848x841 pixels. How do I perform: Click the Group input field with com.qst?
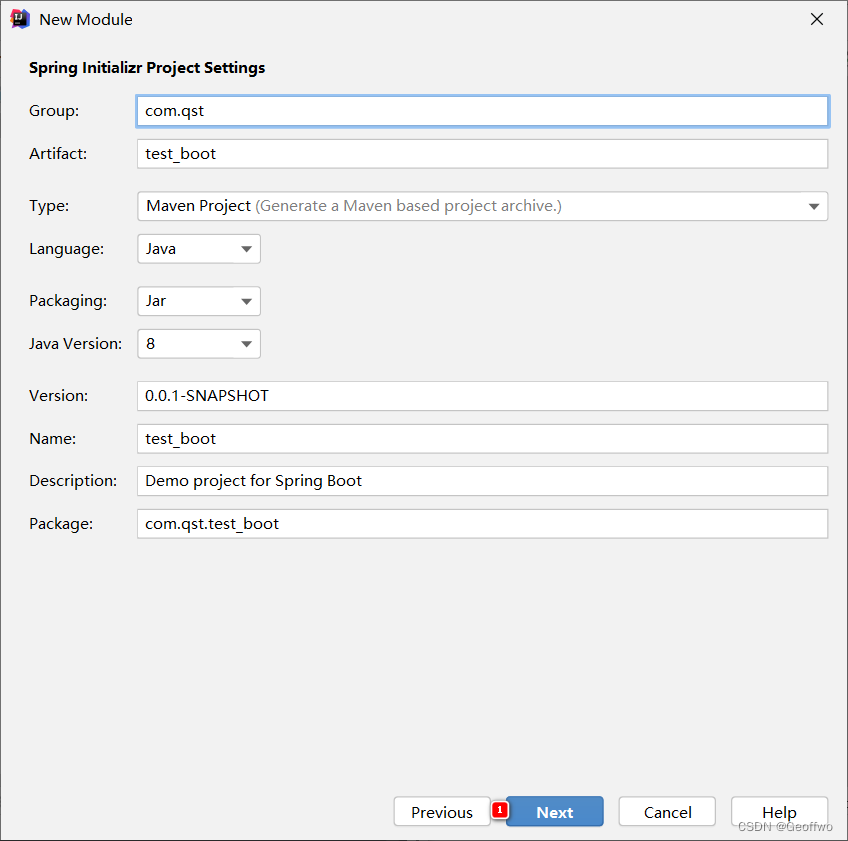coord(482,111)
